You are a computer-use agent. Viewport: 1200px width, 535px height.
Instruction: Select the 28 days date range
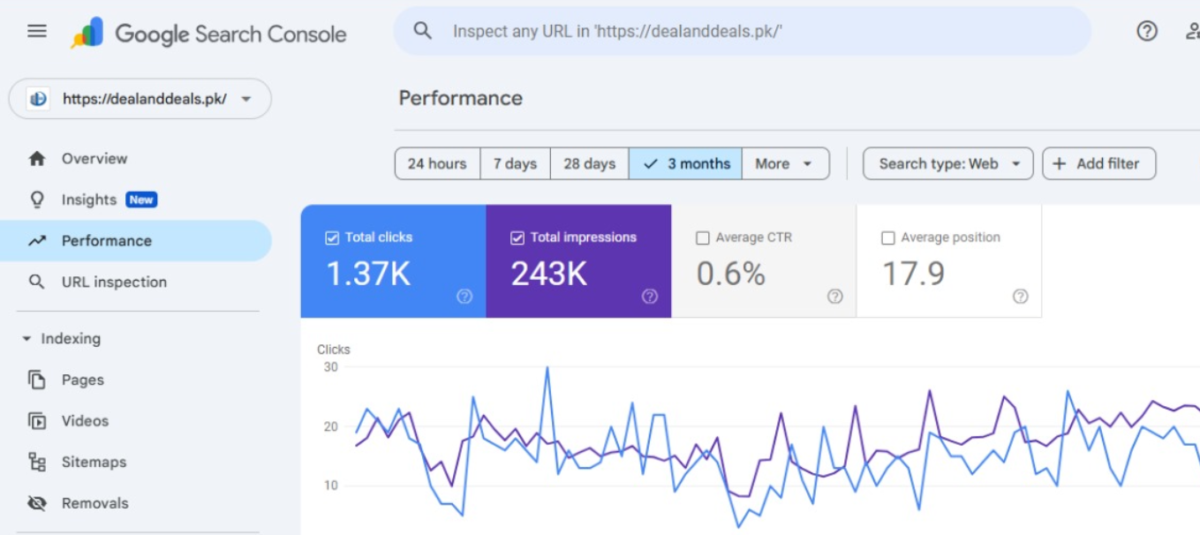pos(589,164)
